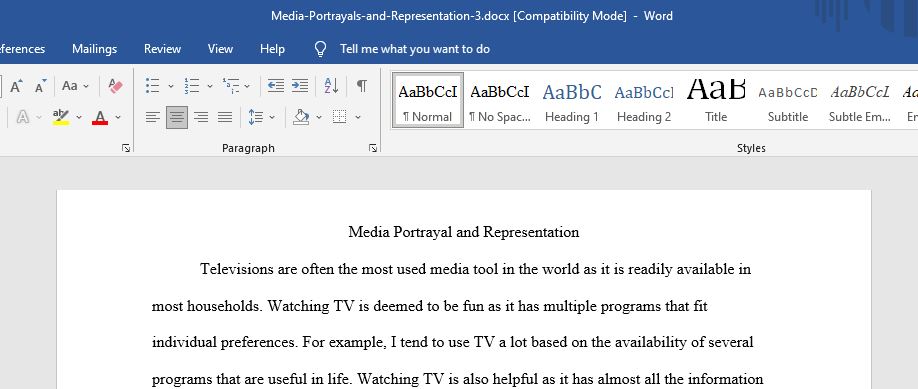
Task: Apply the Subtle Emphasis style
Action: click(x=859, y=100)
